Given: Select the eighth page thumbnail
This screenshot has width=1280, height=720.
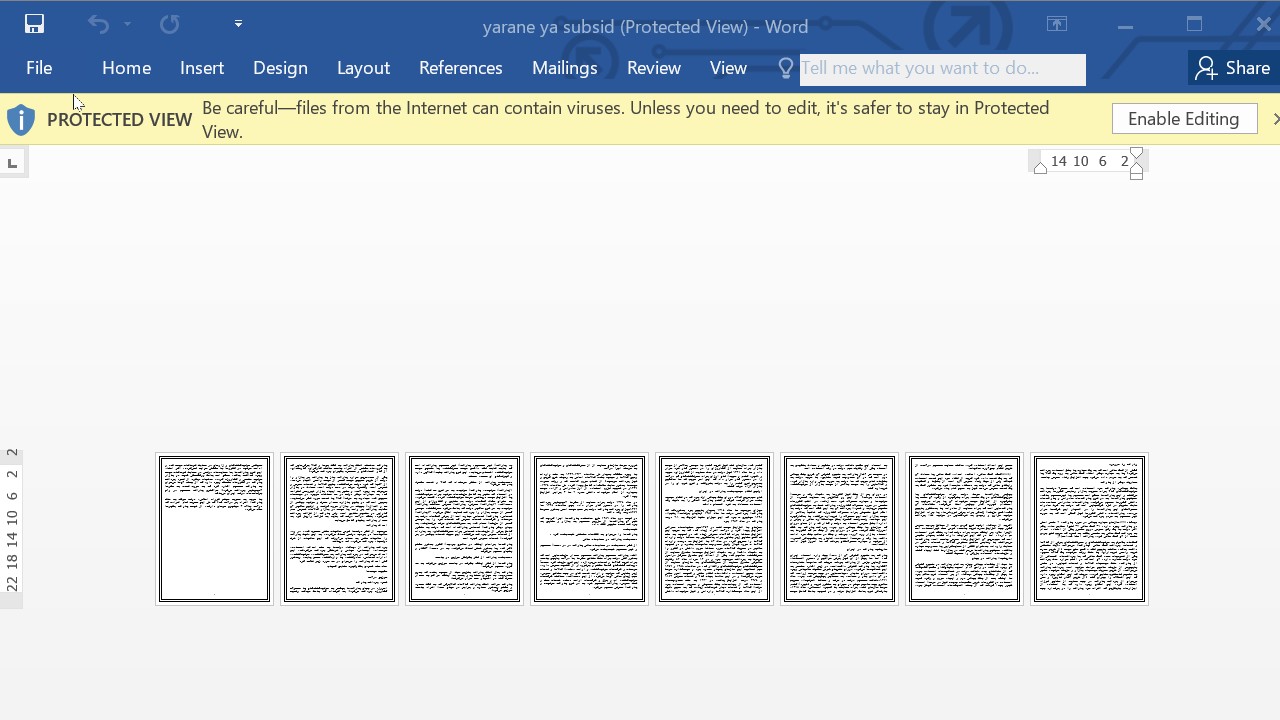Looking at the screenshot, I should point(1089,529).
